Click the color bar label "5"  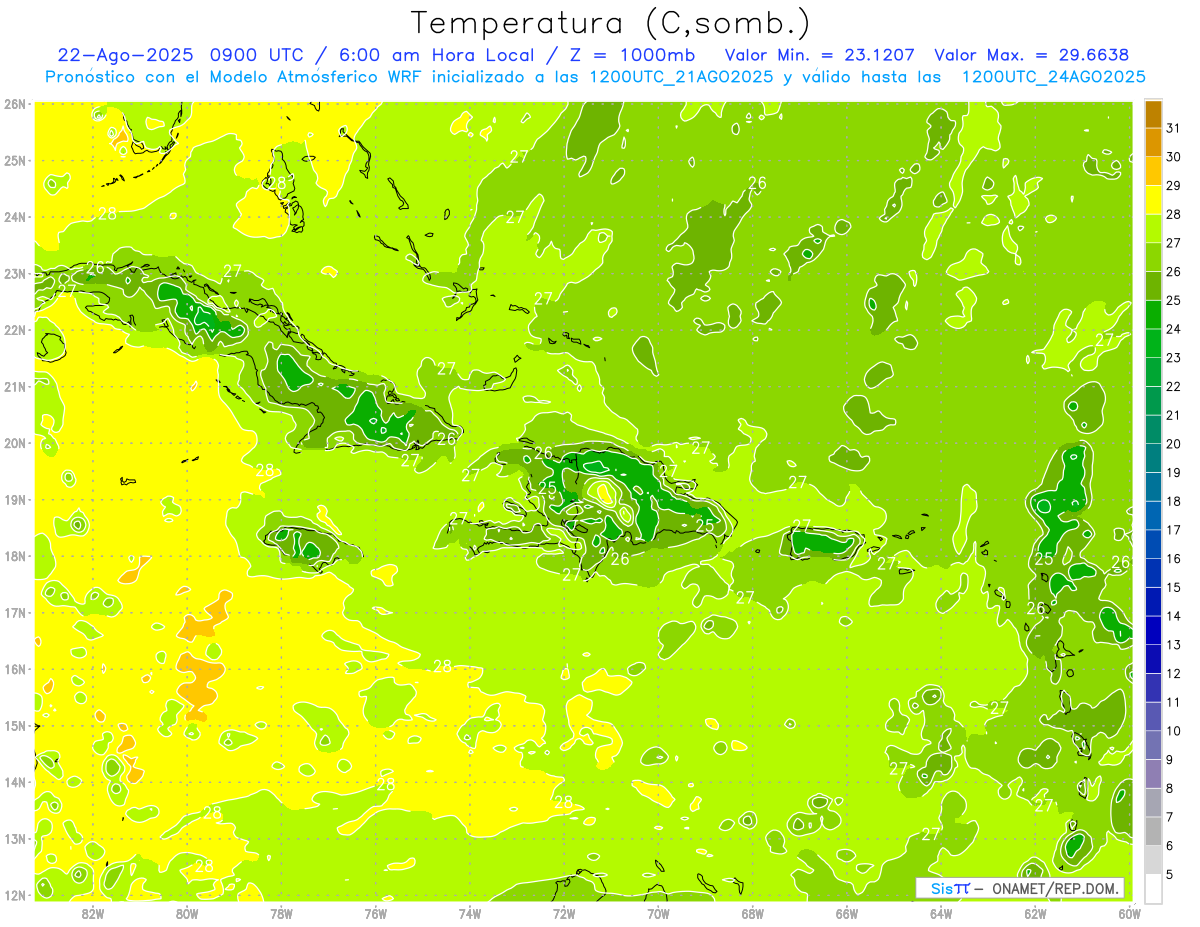click(1169, 875)
